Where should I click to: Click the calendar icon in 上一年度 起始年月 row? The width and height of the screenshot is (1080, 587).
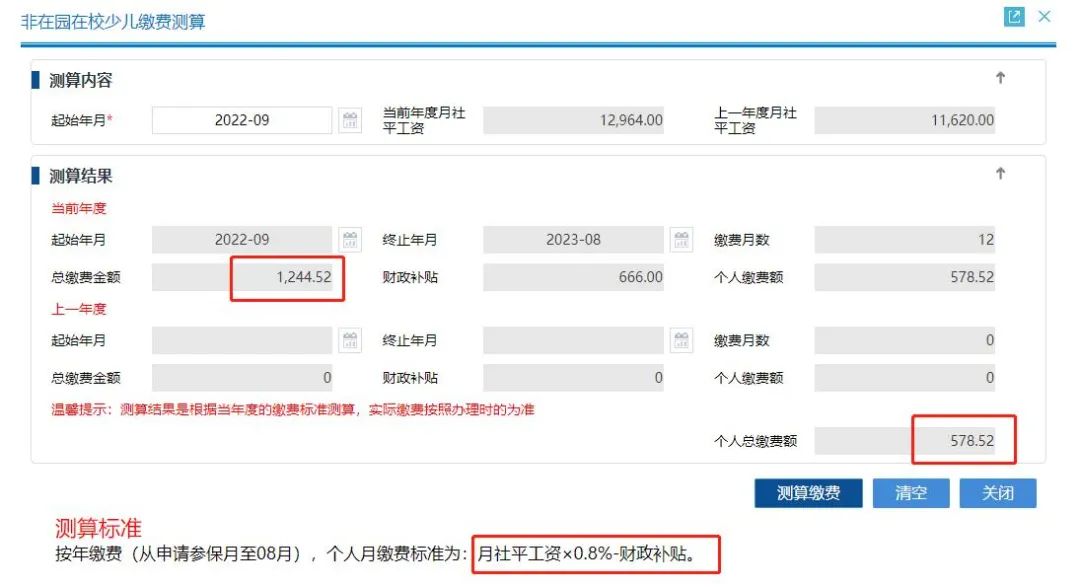pos(351,340)
